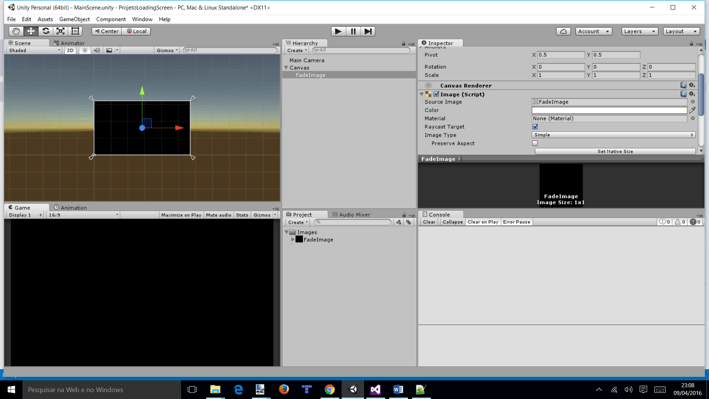Toggle Maximize on Play
The height and width of the screenshot is (399, 709).
pyautogui.click(x=181, y=215)
